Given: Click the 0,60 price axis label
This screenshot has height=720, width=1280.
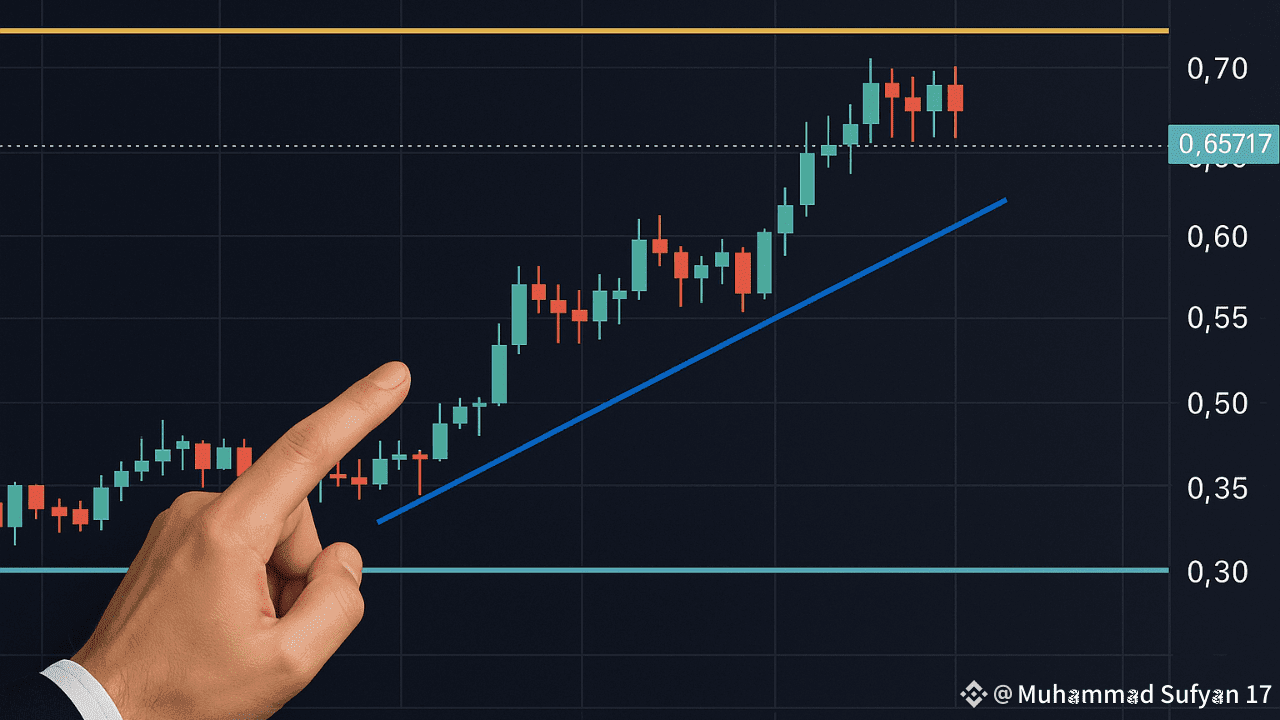Looking at the screenshot, I should click(1217, 237).
